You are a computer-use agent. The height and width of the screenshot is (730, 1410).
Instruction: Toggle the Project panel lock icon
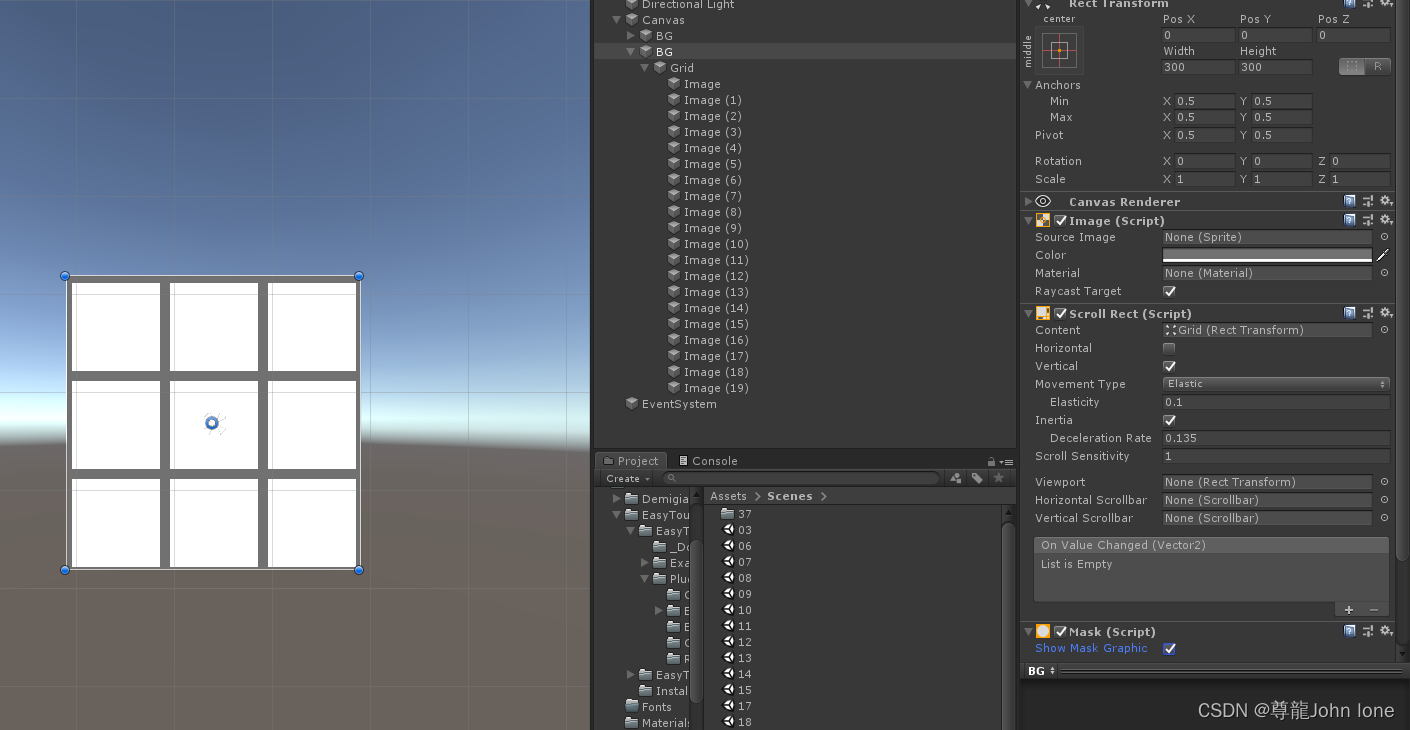pos(991,461)
